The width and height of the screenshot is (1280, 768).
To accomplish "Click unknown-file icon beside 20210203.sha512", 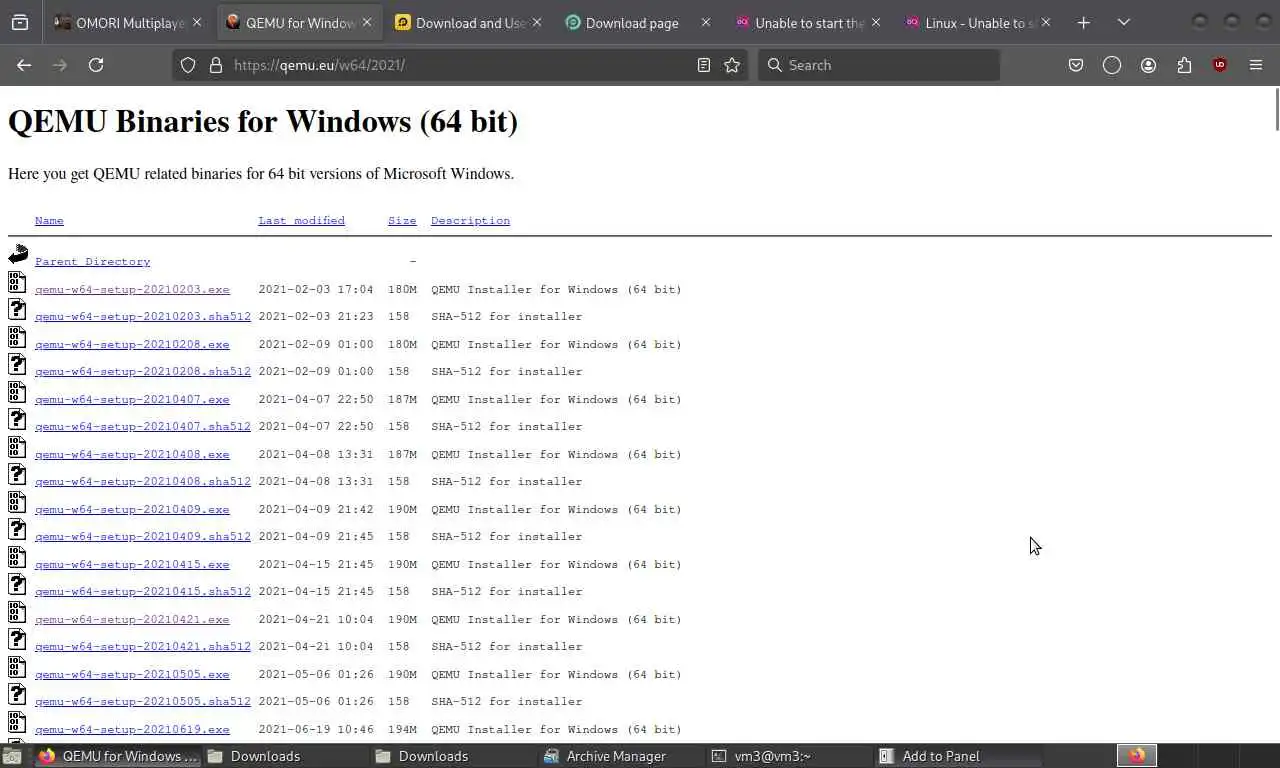I will coord(17,309).
